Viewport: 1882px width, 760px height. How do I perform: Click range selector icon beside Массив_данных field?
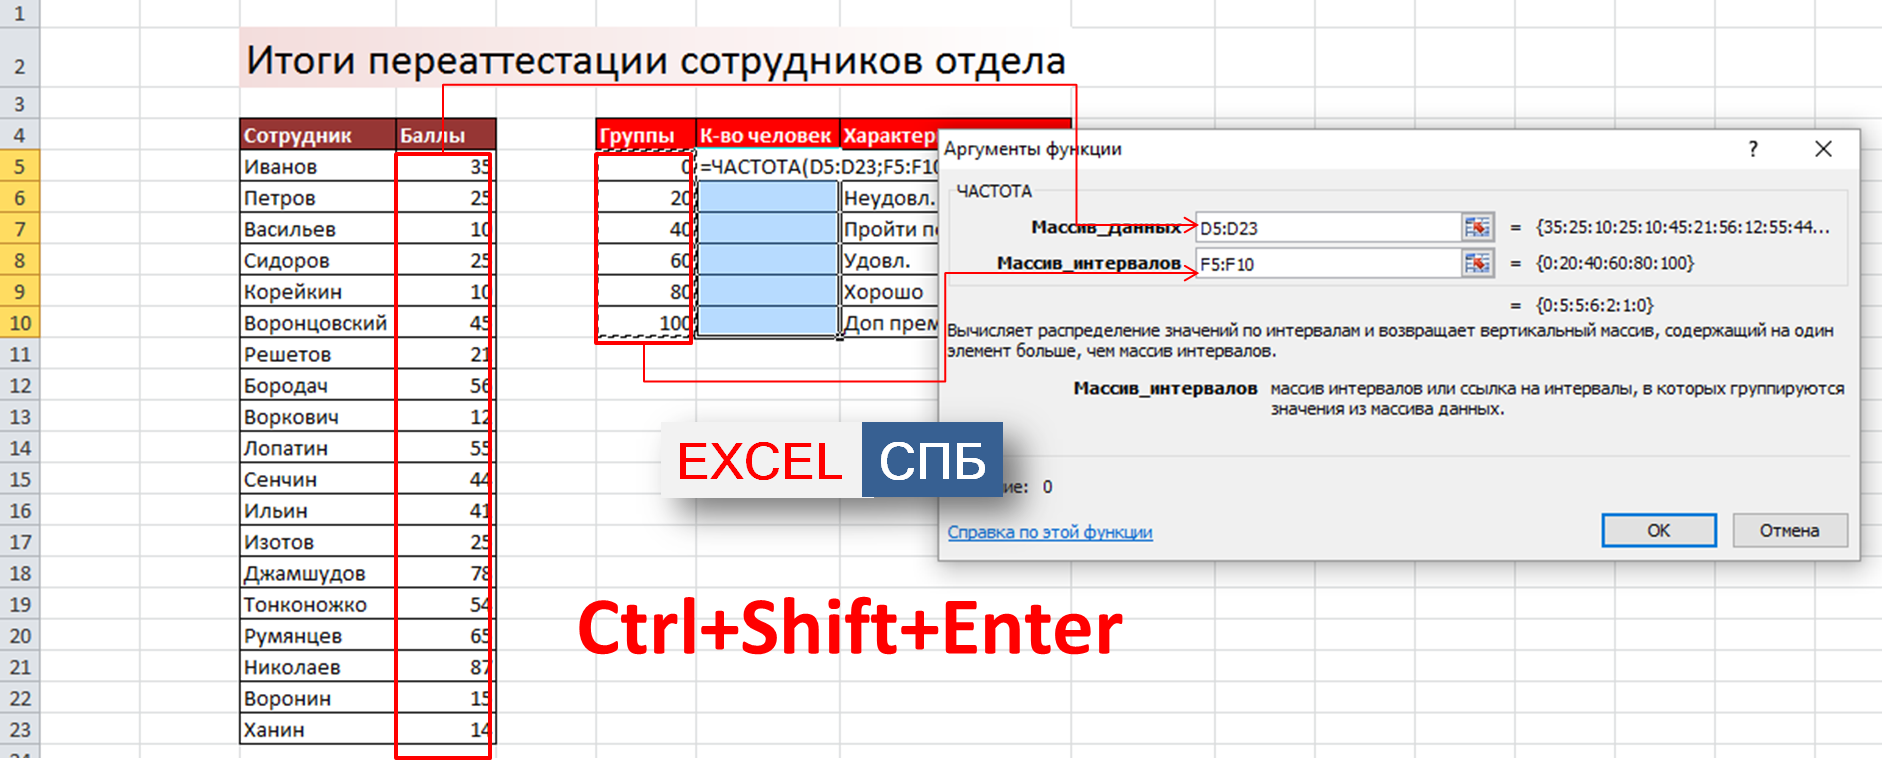1477,228
